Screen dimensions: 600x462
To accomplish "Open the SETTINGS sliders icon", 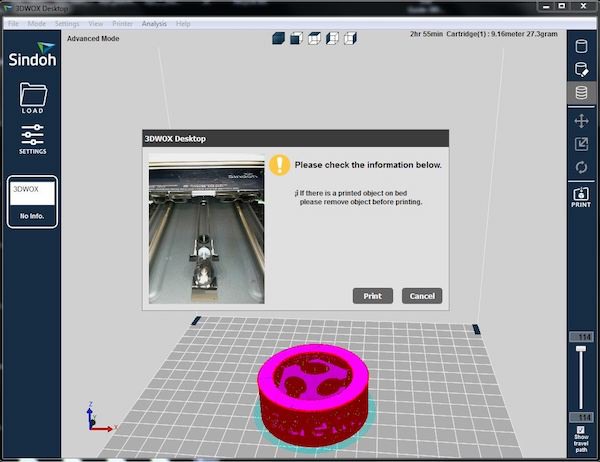I will 33,139.
